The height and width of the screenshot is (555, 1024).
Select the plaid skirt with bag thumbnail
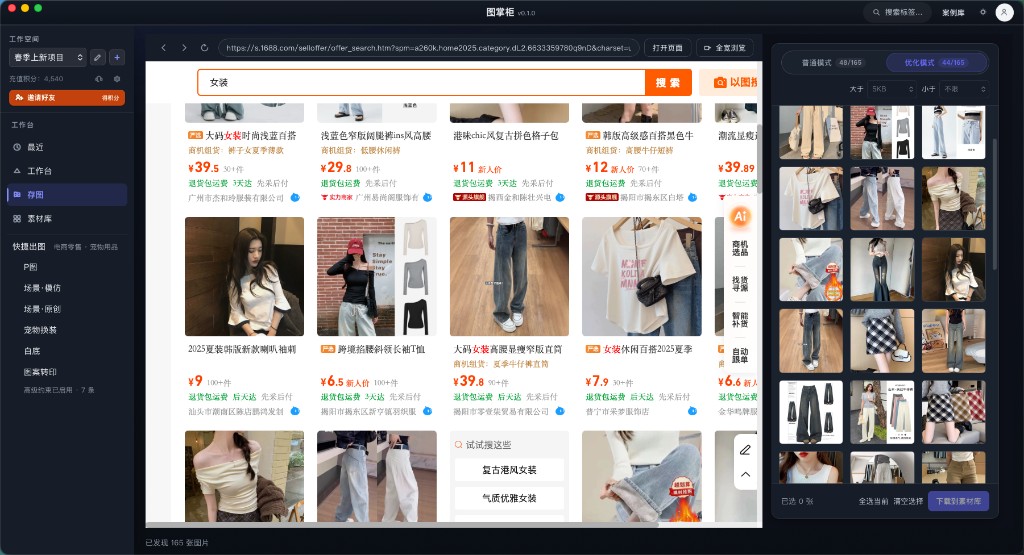pos(882,341)
